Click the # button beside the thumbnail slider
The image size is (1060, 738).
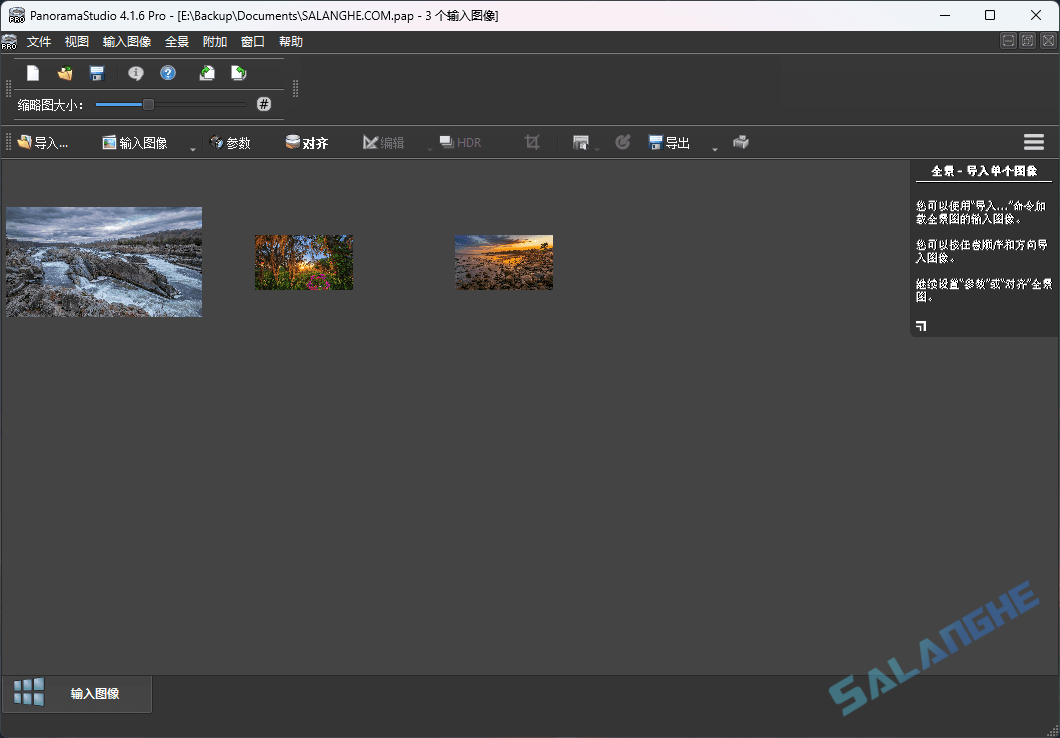click(263, 103)
